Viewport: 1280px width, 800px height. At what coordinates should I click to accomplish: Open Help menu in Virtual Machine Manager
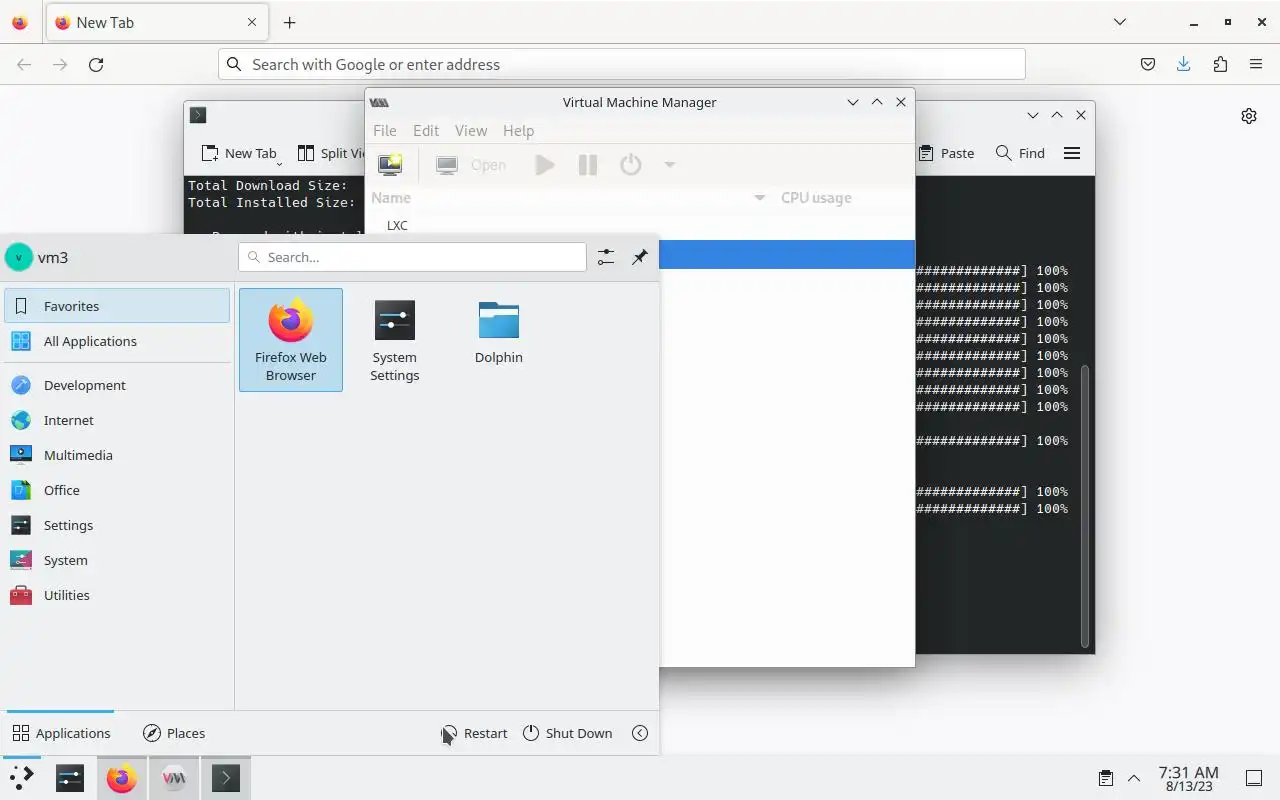coord(518,130)
